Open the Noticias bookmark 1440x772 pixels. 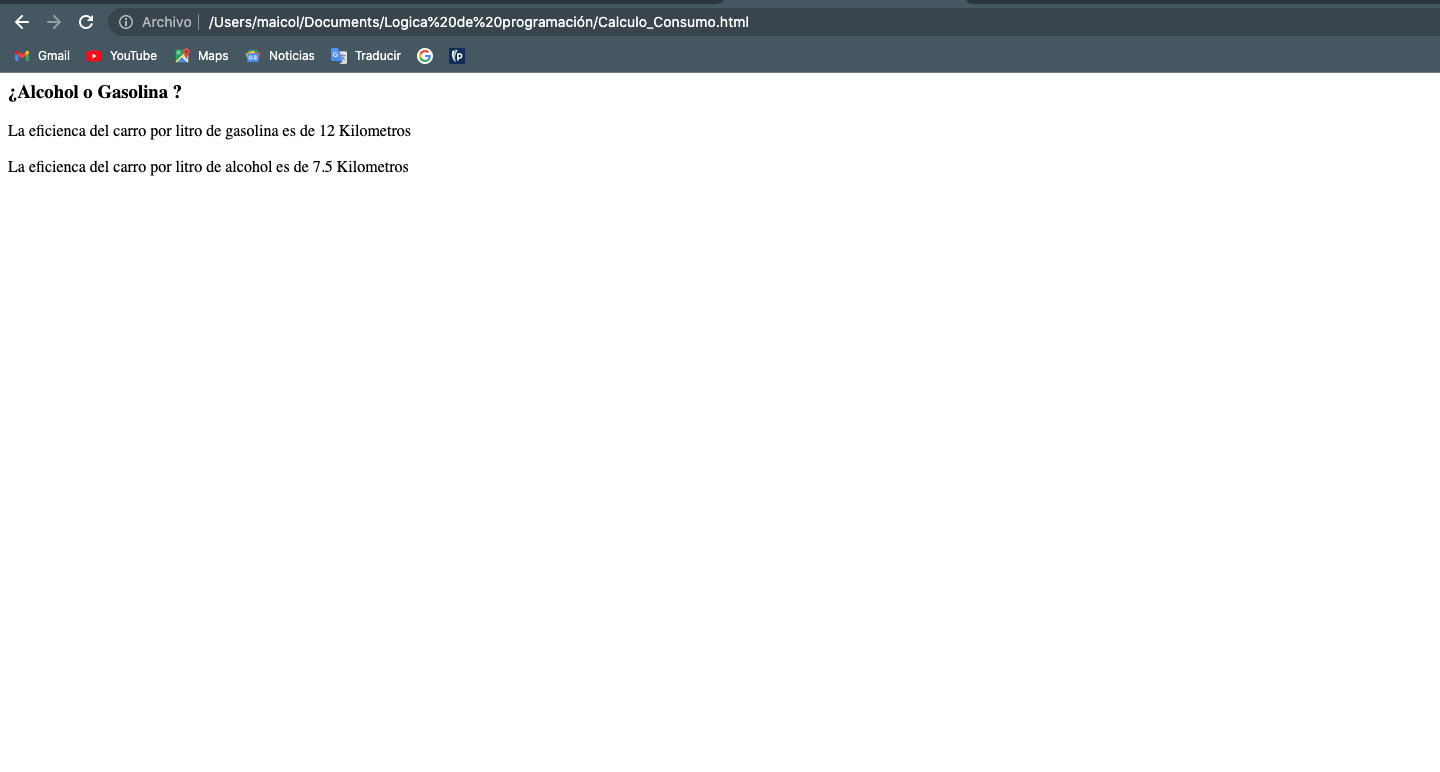point(280,56)
